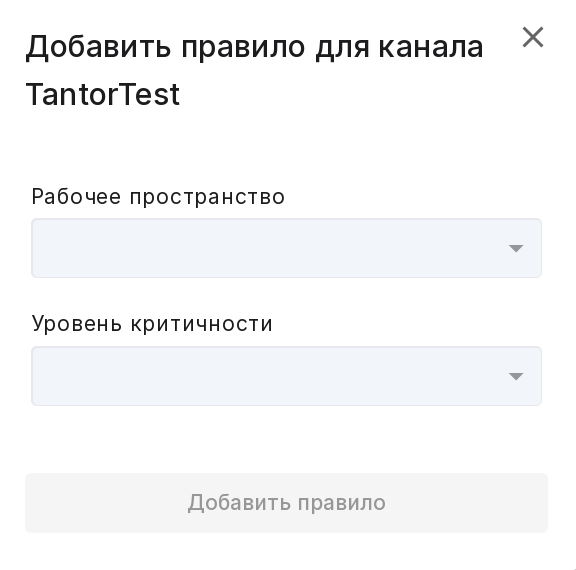Viewport: 576px width, 570px height.
Task: Open the Уровень критичности dropdown
Action: pos(287,376)
